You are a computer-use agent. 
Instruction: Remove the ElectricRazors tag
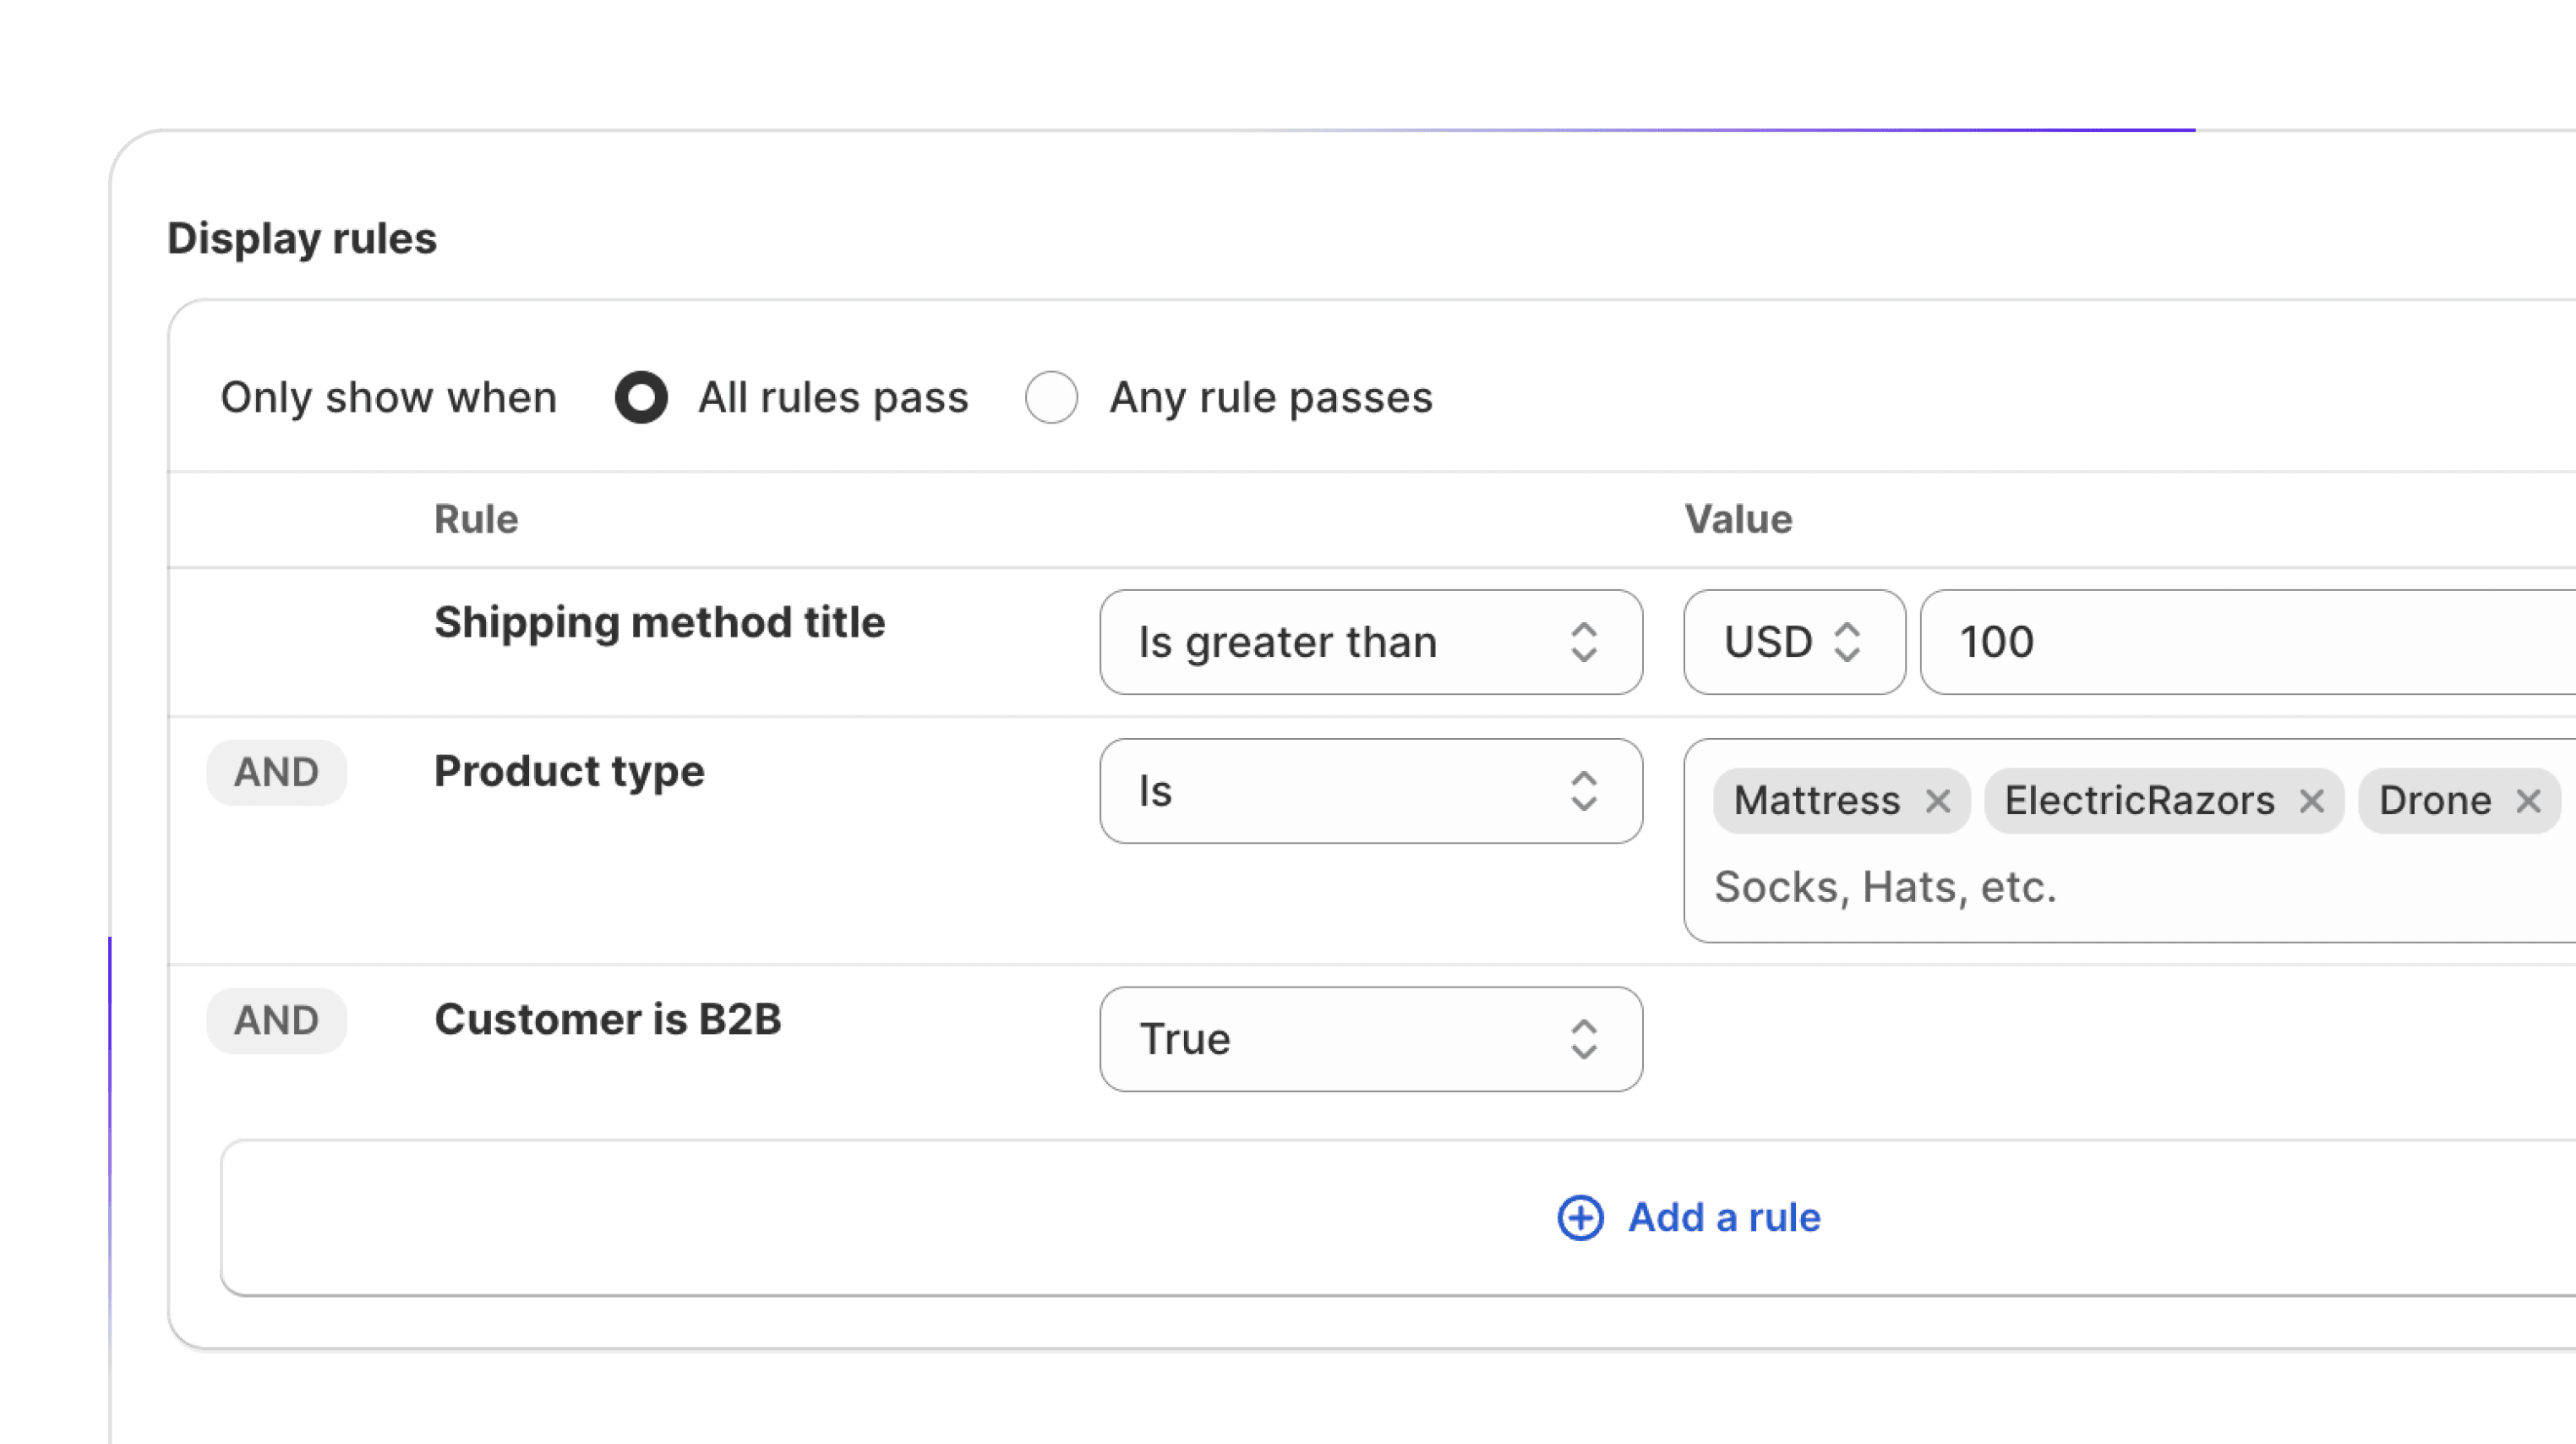click(2311, 801)
